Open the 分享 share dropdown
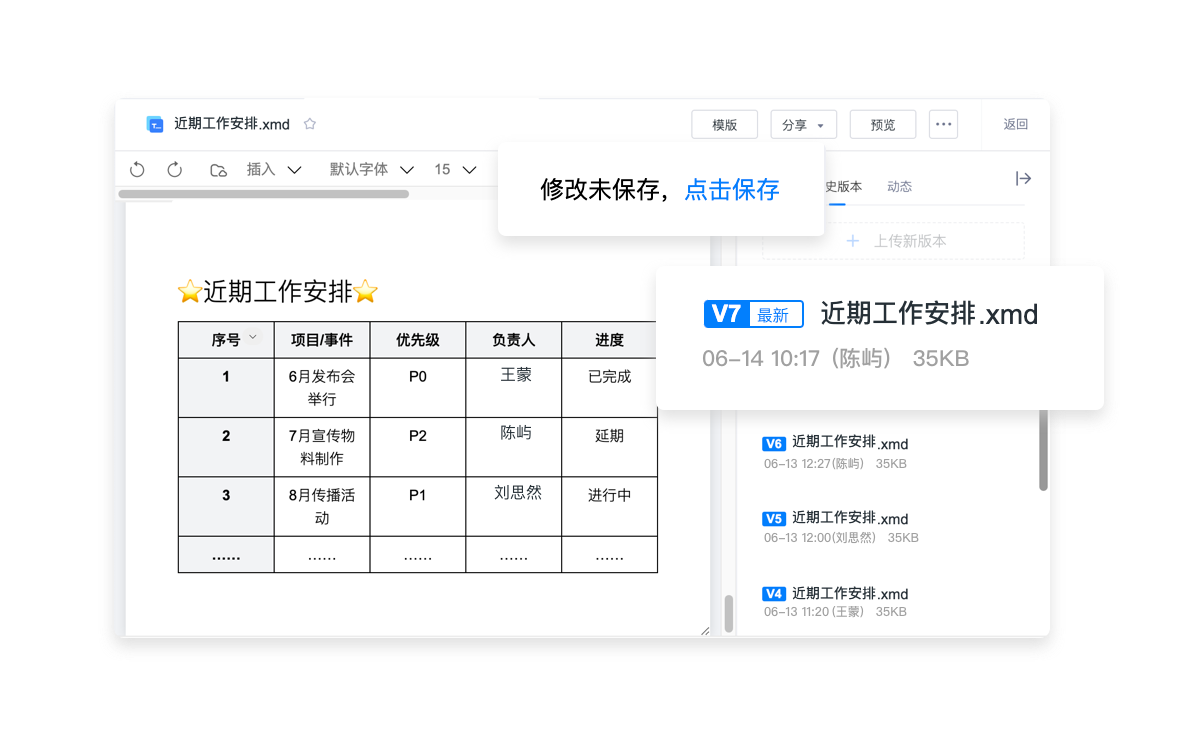The image size is (1192, 752). click(x=803, y=125)
